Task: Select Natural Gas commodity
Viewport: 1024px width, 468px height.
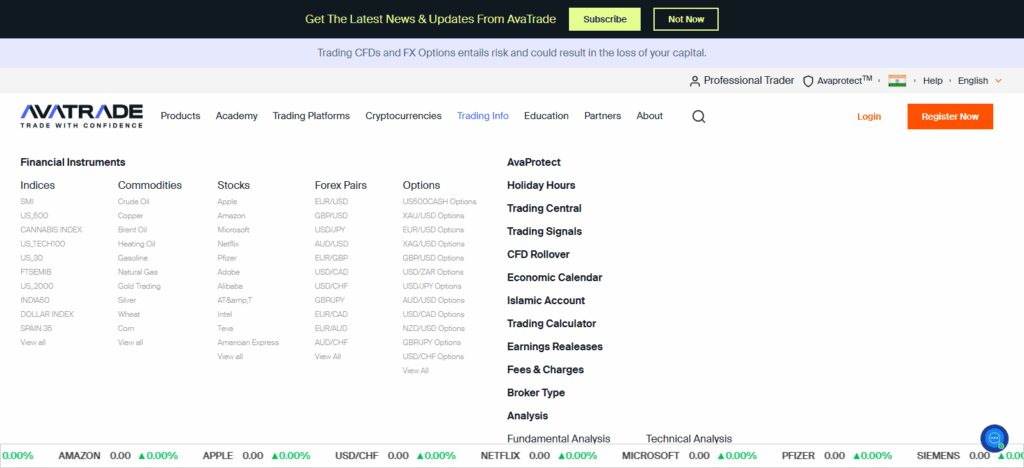Action: [137, 272]
